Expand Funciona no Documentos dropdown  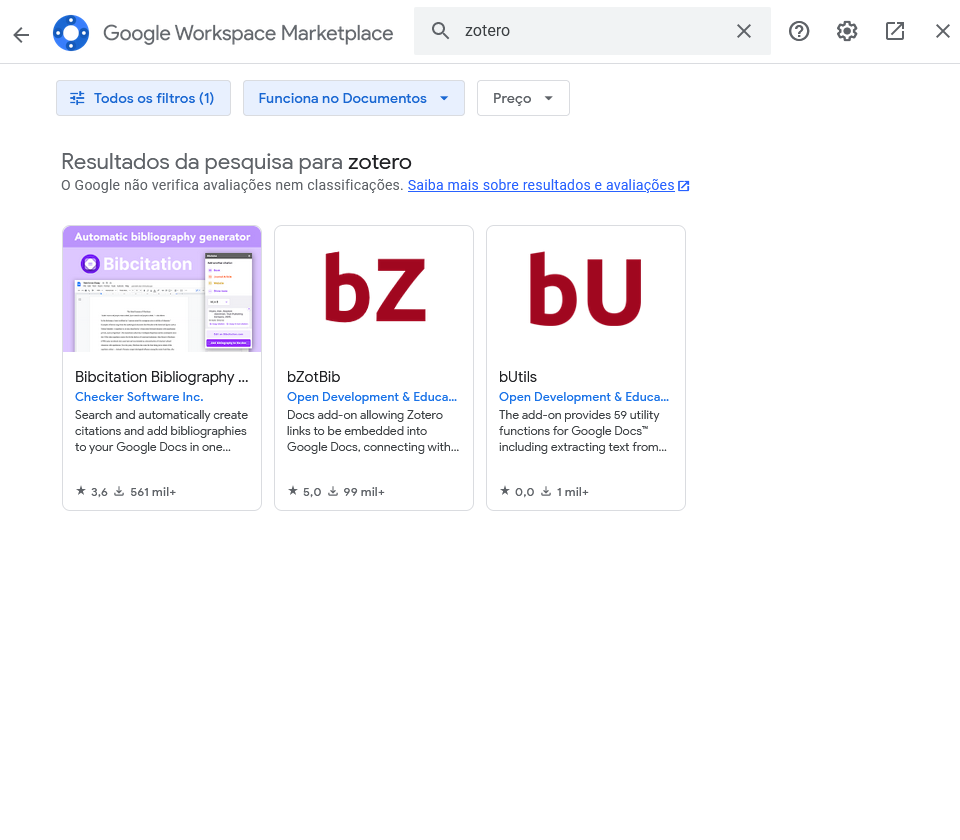(x=354, y=98)
